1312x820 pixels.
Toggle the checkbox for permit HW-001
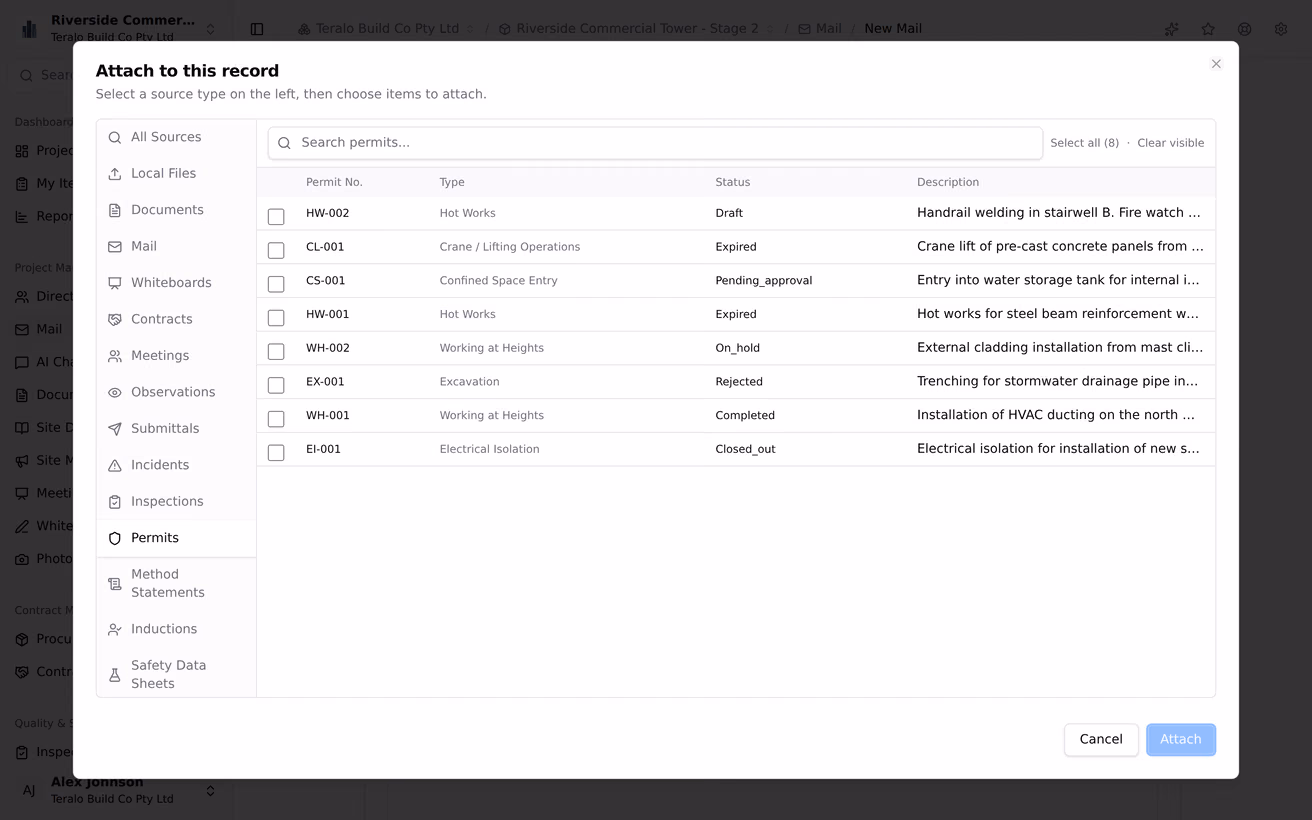click(276, 318)
